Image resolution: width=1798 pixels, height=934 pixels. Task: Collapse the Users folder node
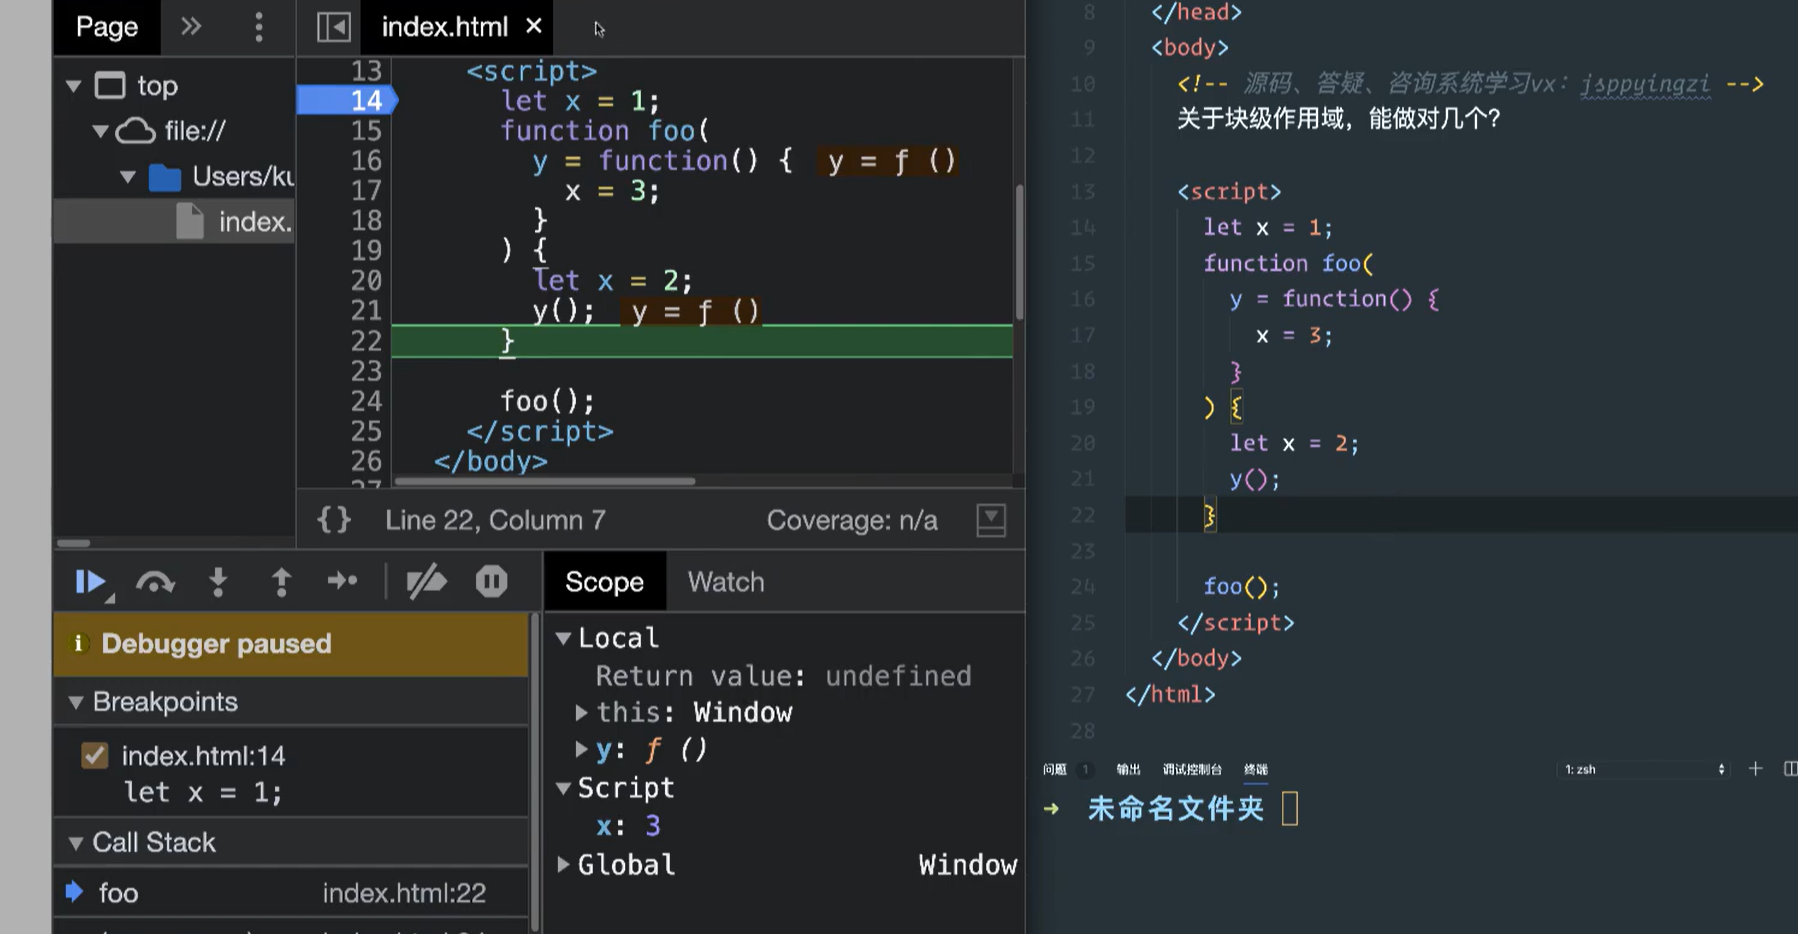coord(127,177)
